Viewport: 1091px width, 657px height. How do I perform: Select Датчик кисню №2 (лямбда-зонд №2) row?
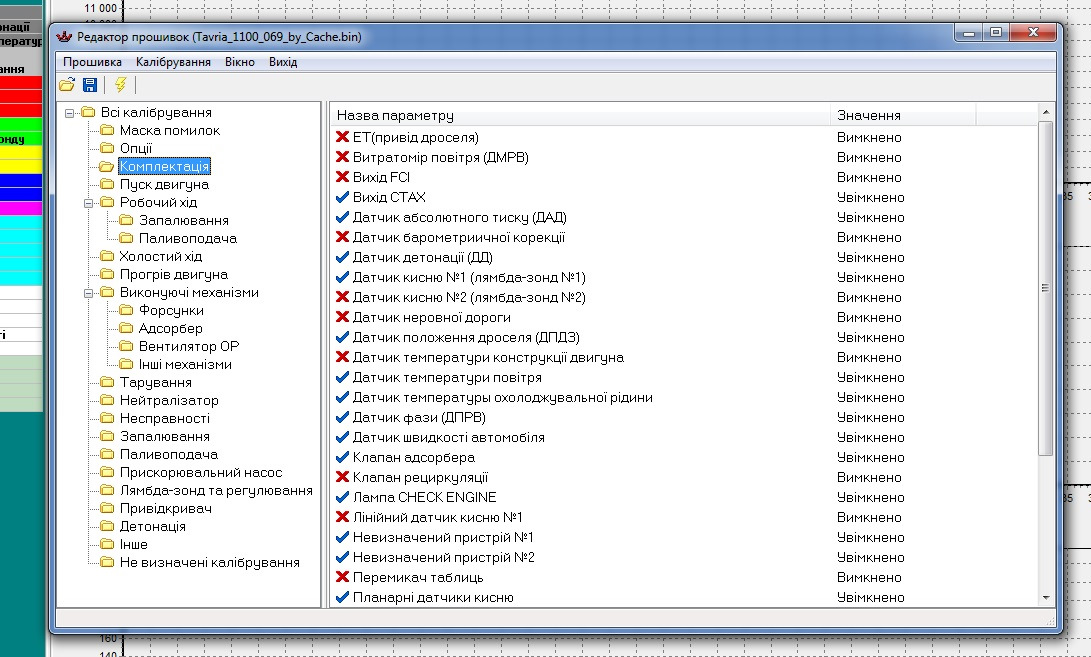coord(685,297)
